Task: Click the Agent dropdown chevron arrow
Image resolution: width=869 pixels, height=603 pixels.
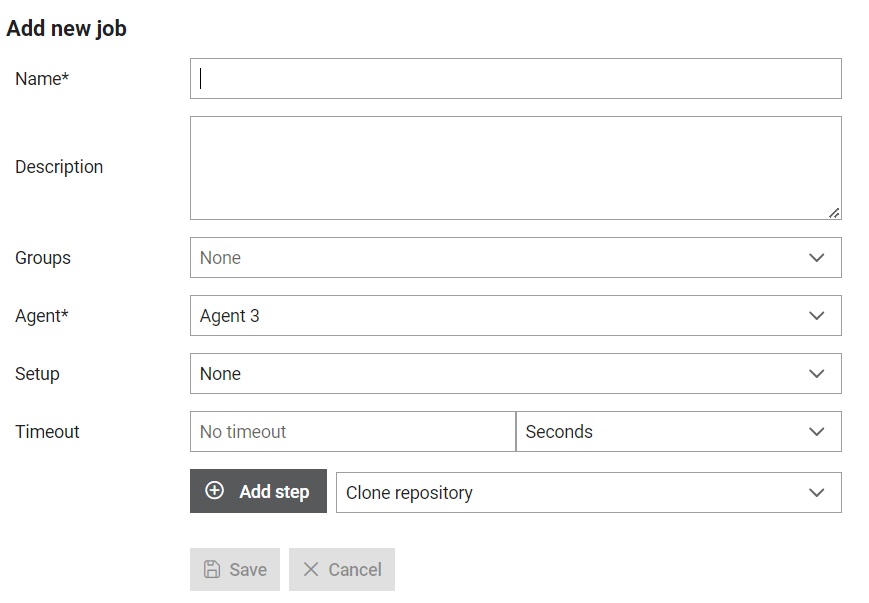Action: [816, 316]
